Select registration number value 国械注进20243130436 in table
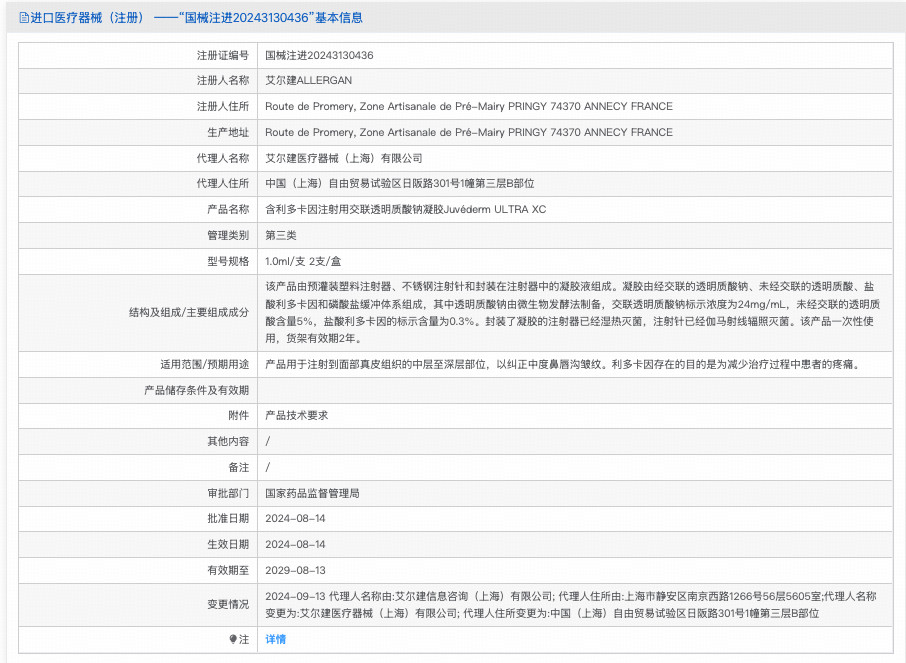This screenshot has height=663, width=906. pyautogui.click(x=326, y=55)
